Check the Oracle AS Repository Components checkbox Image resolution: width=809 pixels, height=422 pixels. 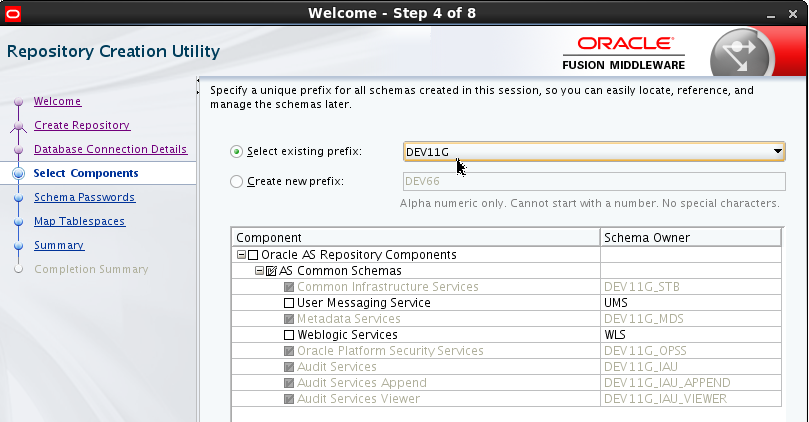tap(253, 255)
